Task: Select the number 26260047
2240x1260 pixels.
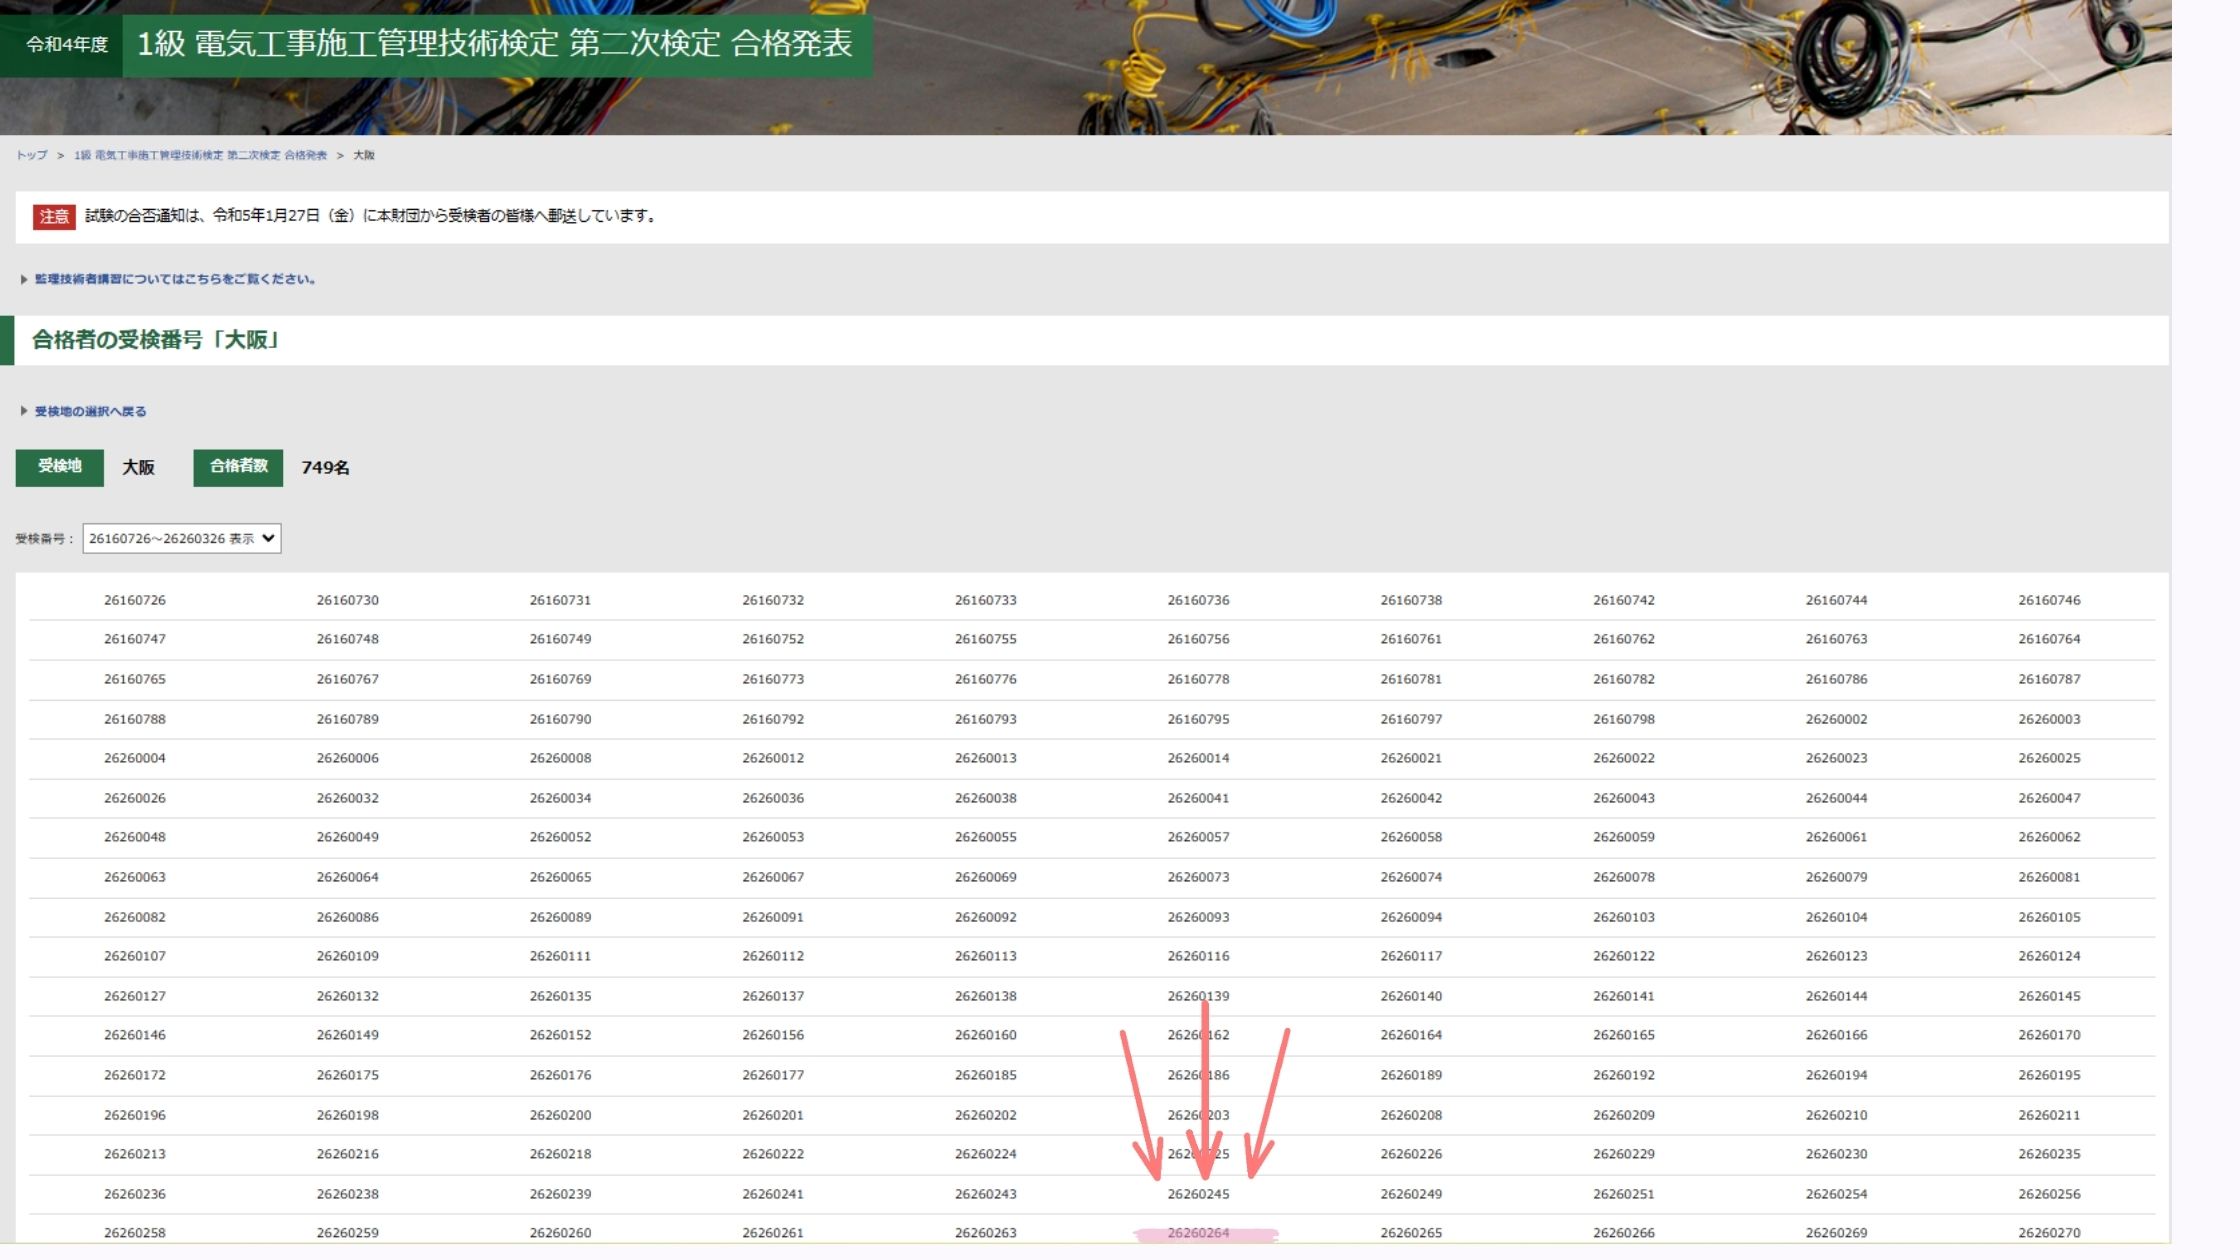Action: click(2049, 798)
